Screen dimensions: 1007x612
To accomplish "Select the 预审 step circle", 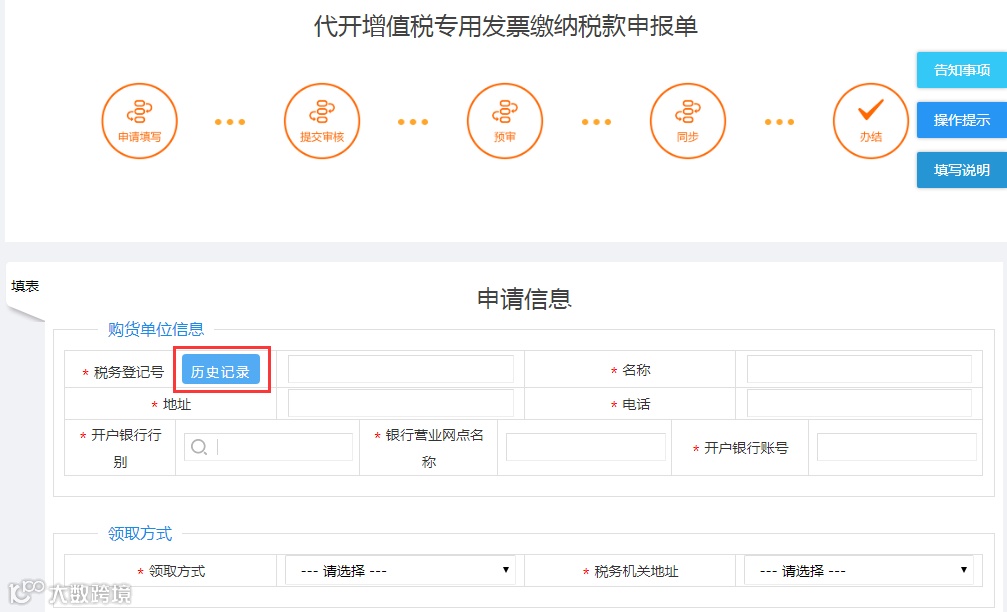I will click(x=505, y=121).
